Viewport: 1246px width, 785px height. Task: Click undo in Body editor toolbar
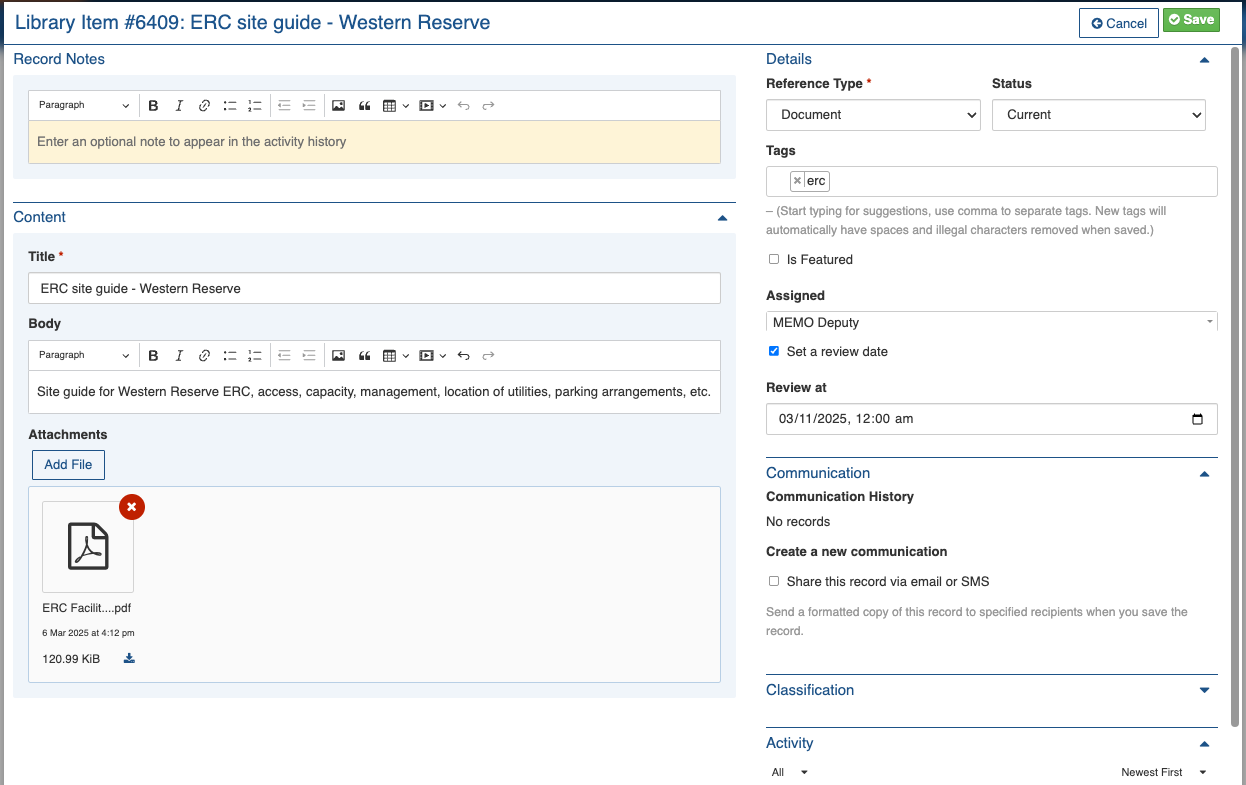[463, 356]
